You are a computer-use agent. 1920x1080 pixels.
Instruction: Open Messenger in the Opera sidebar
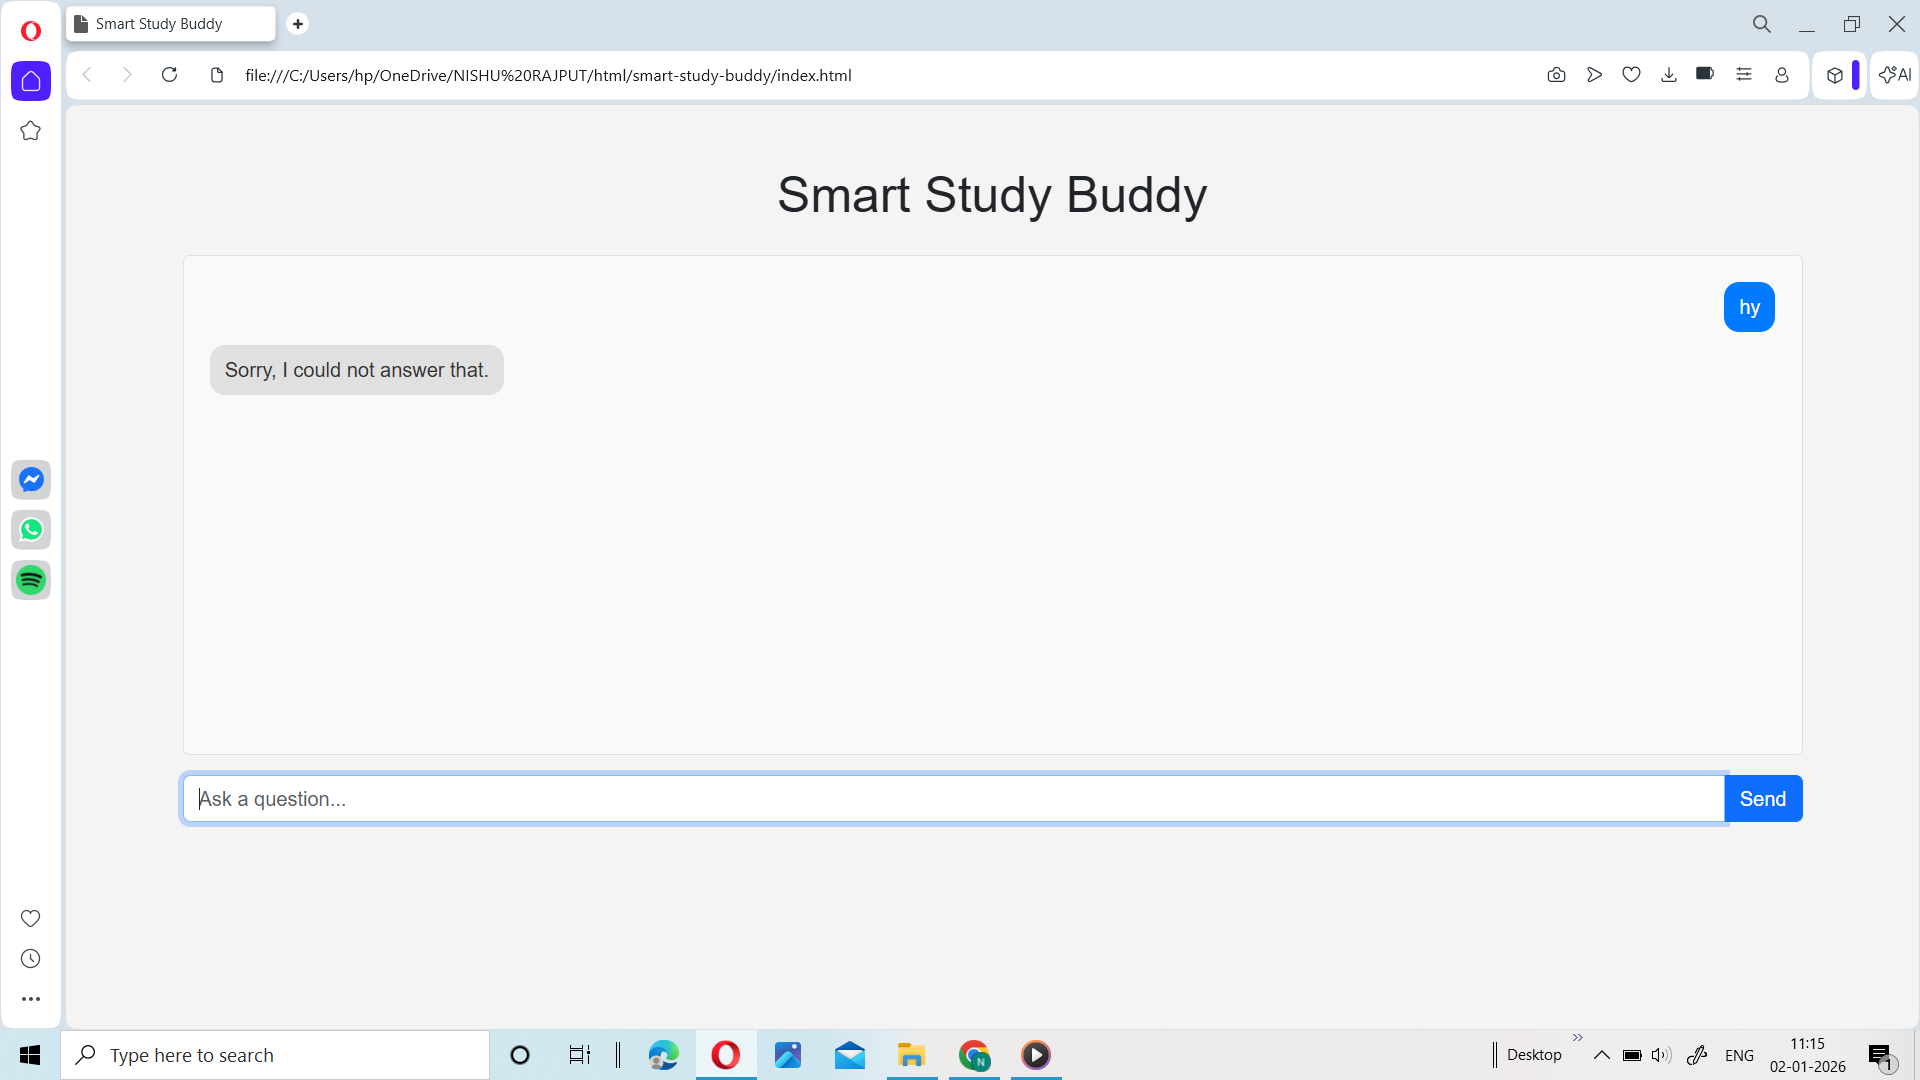coord(31,480)
